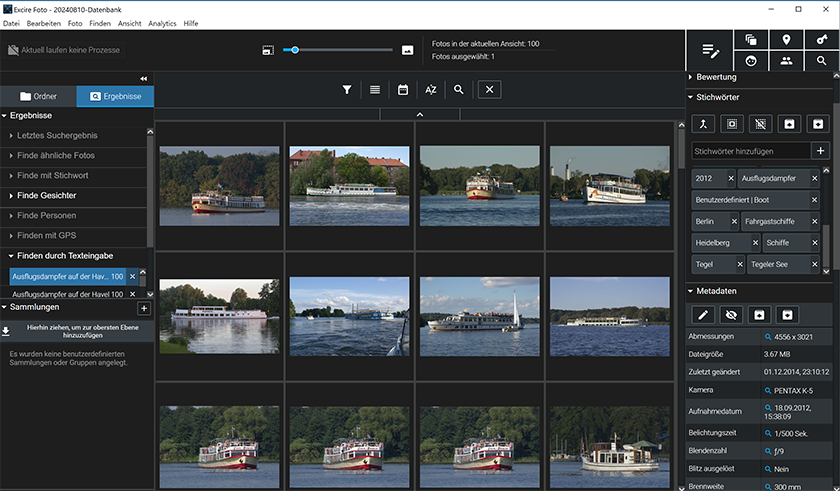This screenshot has width=840, height=491.
Task: Open GPS map pin search icon
Action: pos(787,40)
